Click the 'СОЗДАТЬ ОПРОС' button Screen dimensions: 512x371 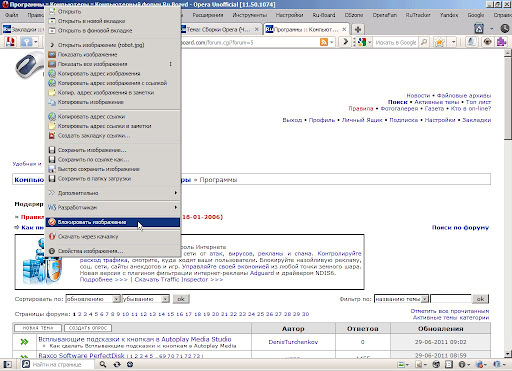point(88,328)
